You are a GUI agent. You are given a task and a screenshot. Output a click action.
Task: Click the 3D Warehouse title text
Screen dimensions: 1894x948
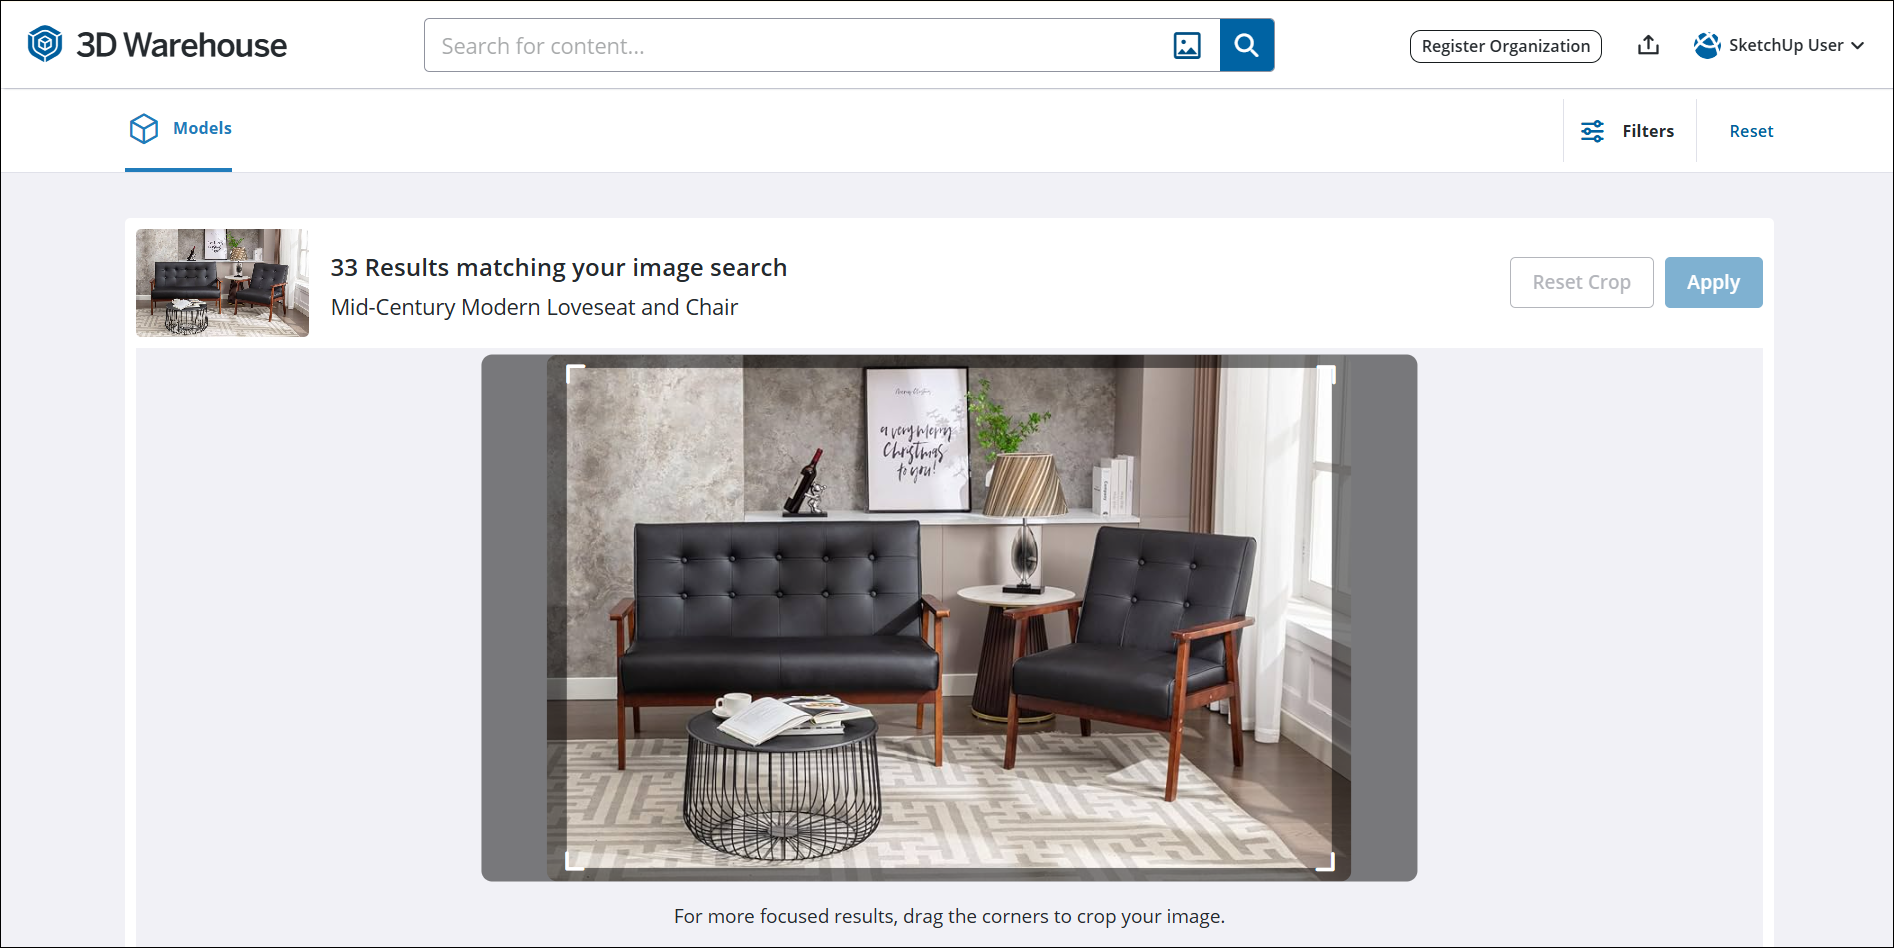coord(181,45)
